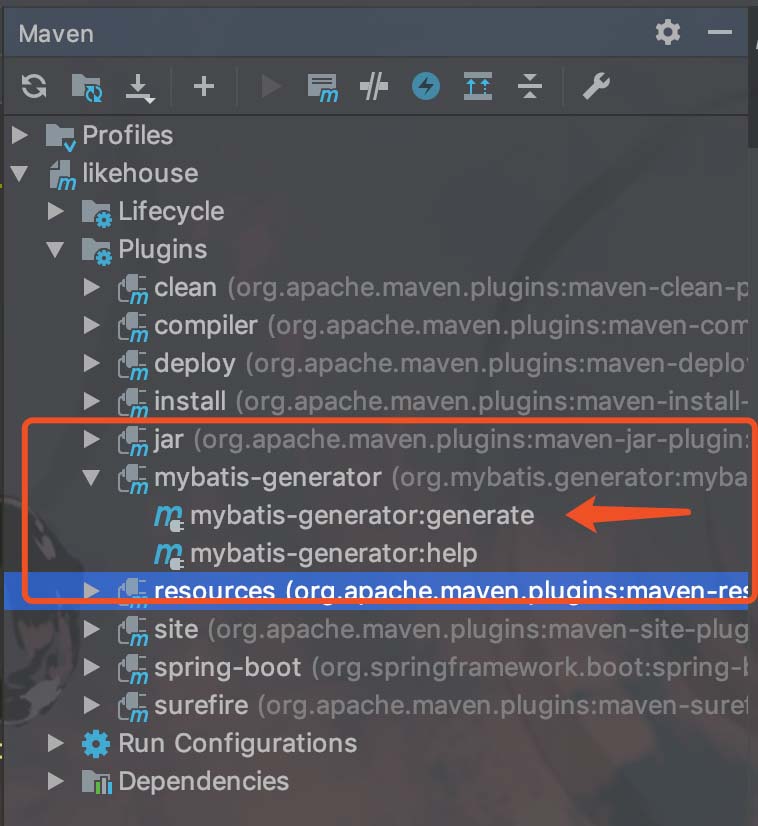This screenshot has height=826, width=758.
Task: Click the clean plugin icon
Action: click(x=133, y=289)
